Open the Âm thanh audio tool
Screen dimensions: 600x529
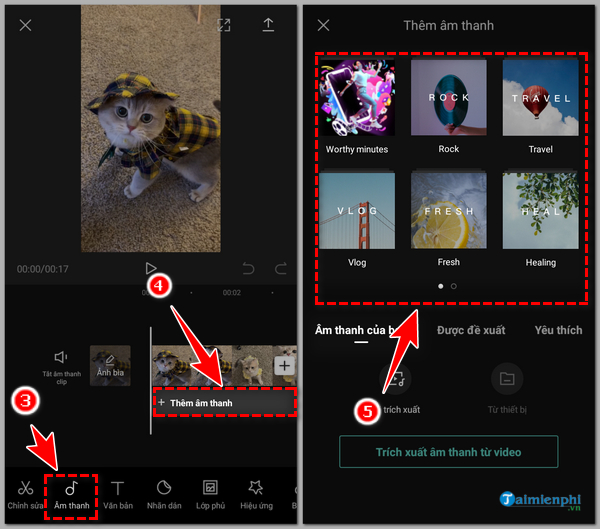(72, 496)
